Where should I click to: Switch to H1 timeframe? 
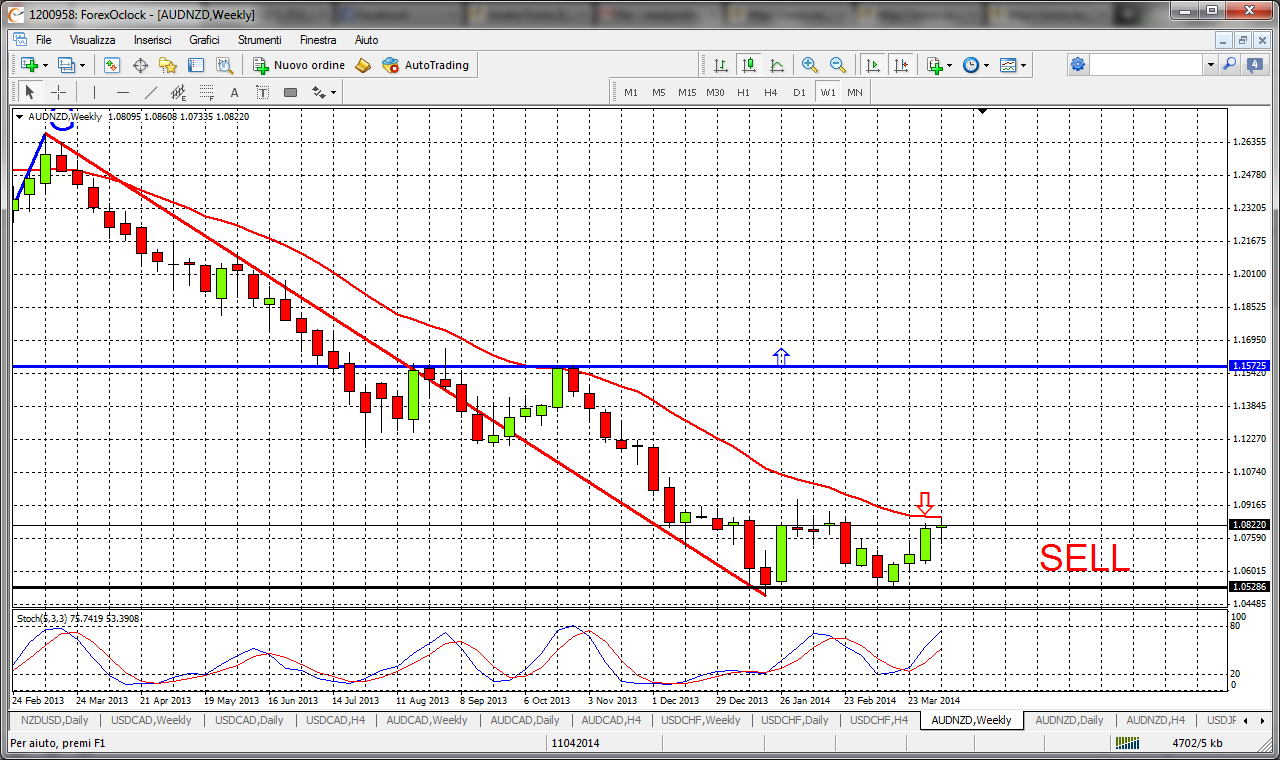click(x=743, y=92)
